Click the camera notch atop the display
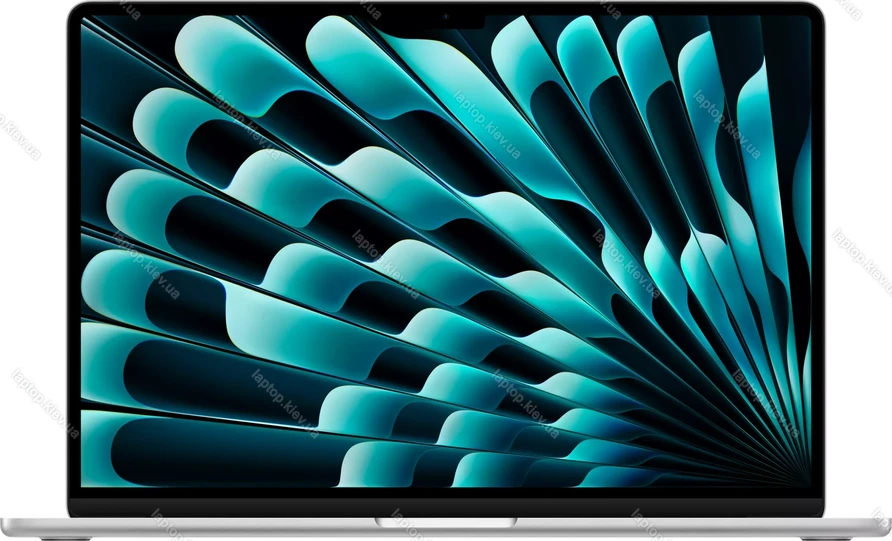This screenshot has height=541, width=892. [x=446, y=18]
